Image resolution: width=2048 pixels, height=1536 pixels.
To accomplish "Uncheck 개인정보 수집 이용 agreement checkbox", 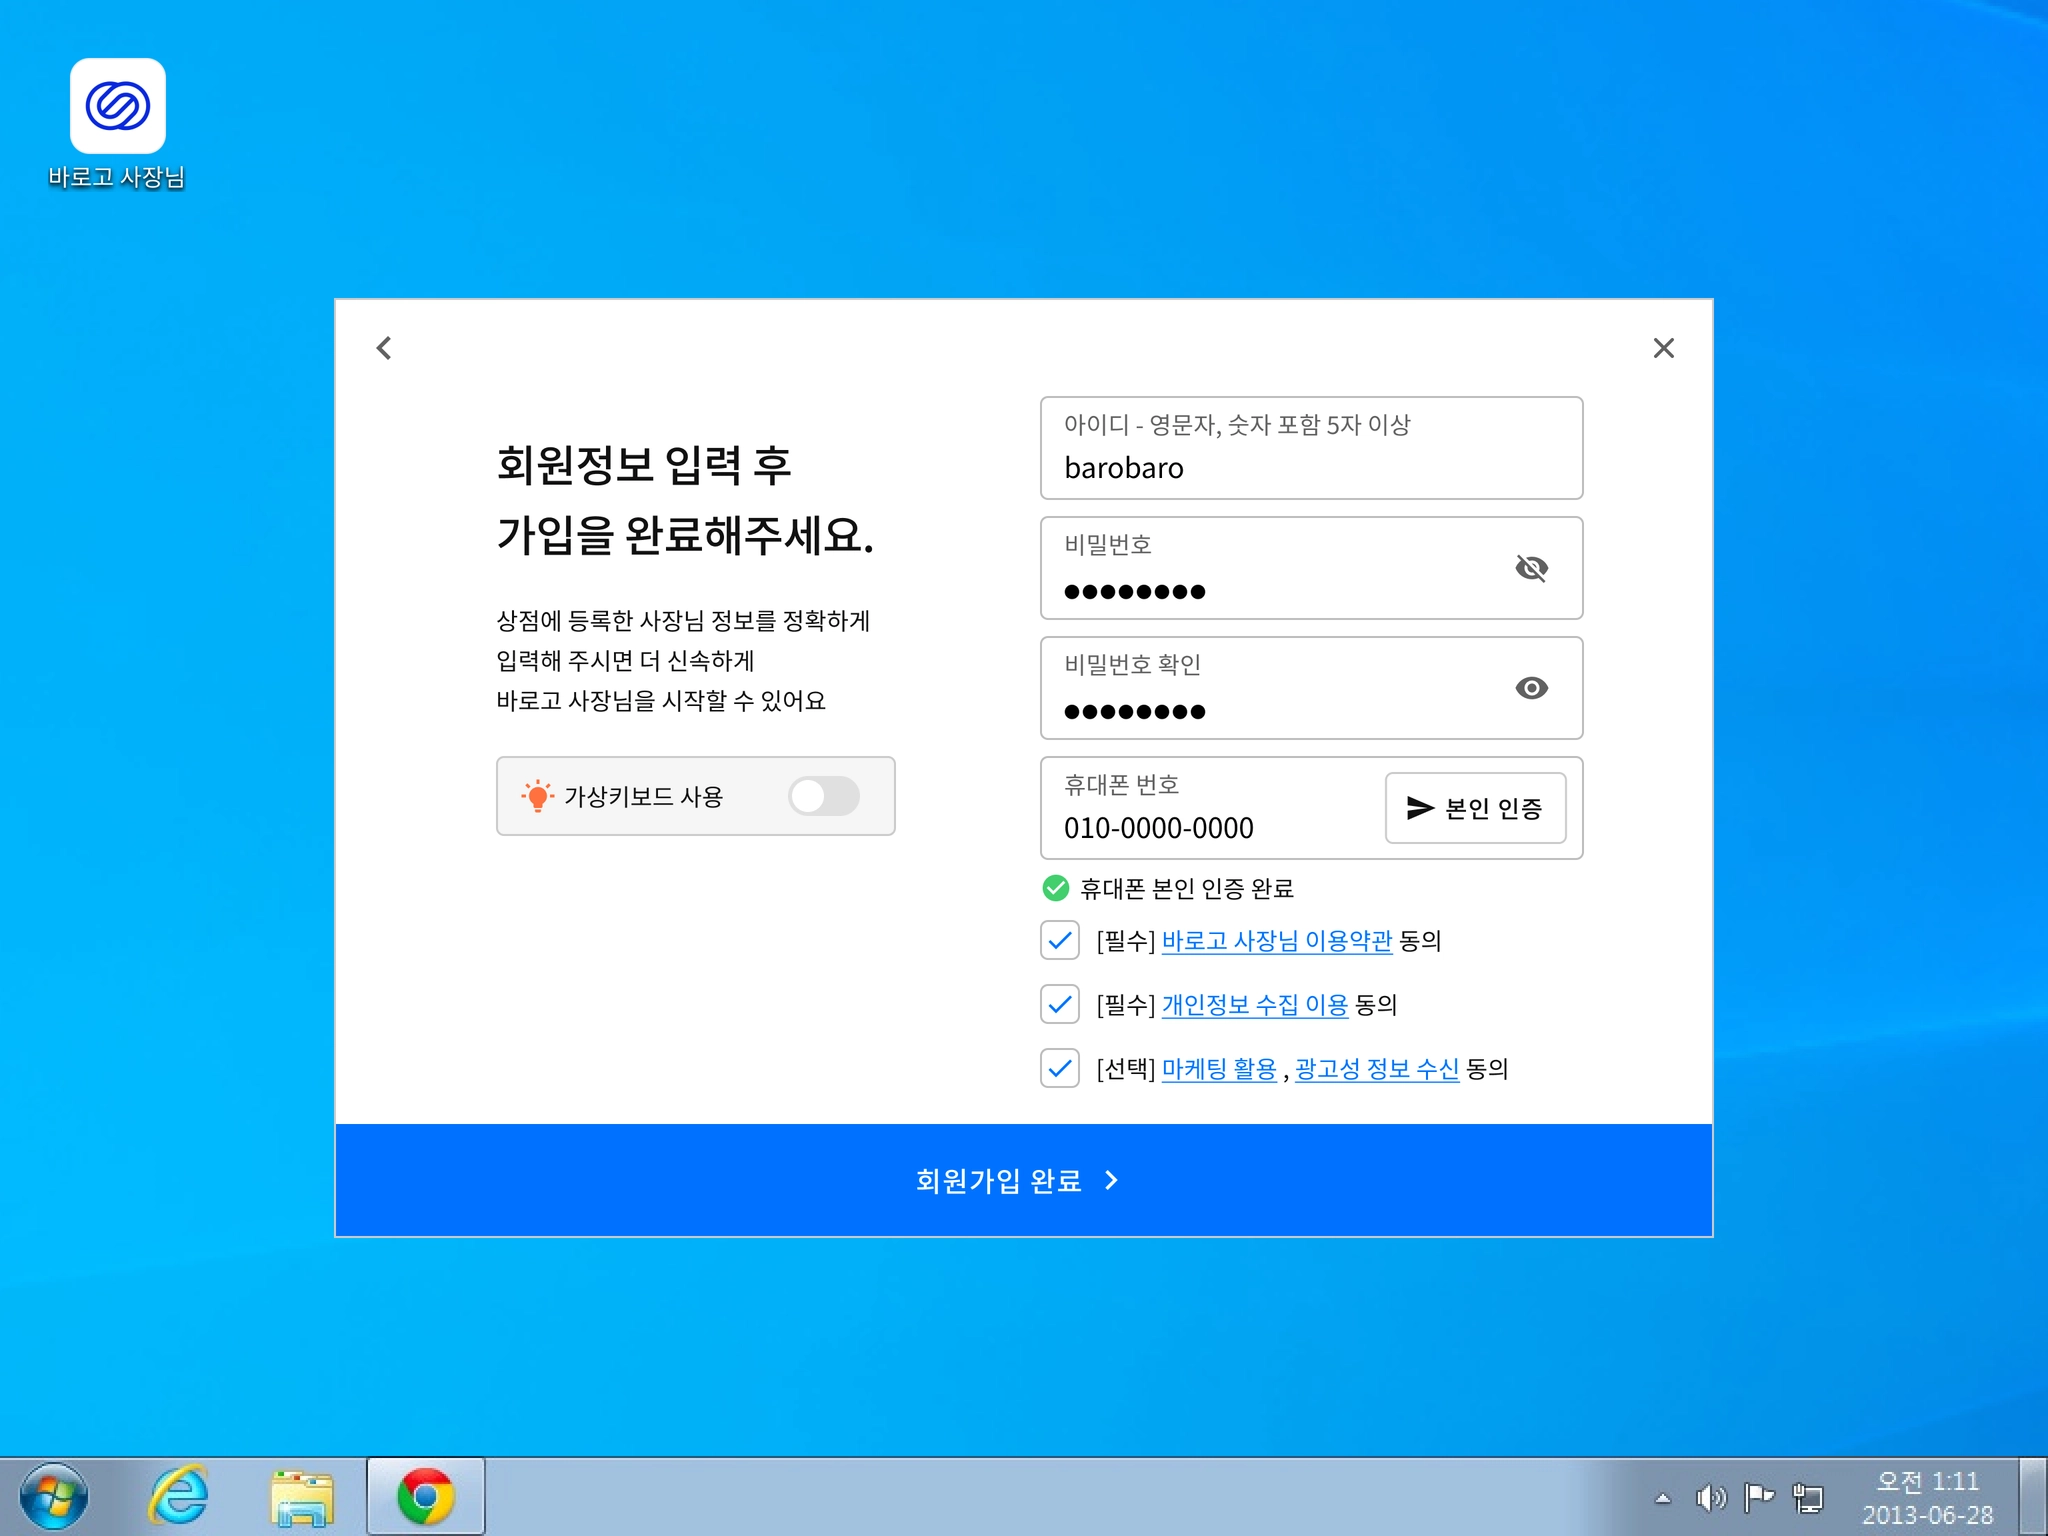I will coord(1059,1004).
